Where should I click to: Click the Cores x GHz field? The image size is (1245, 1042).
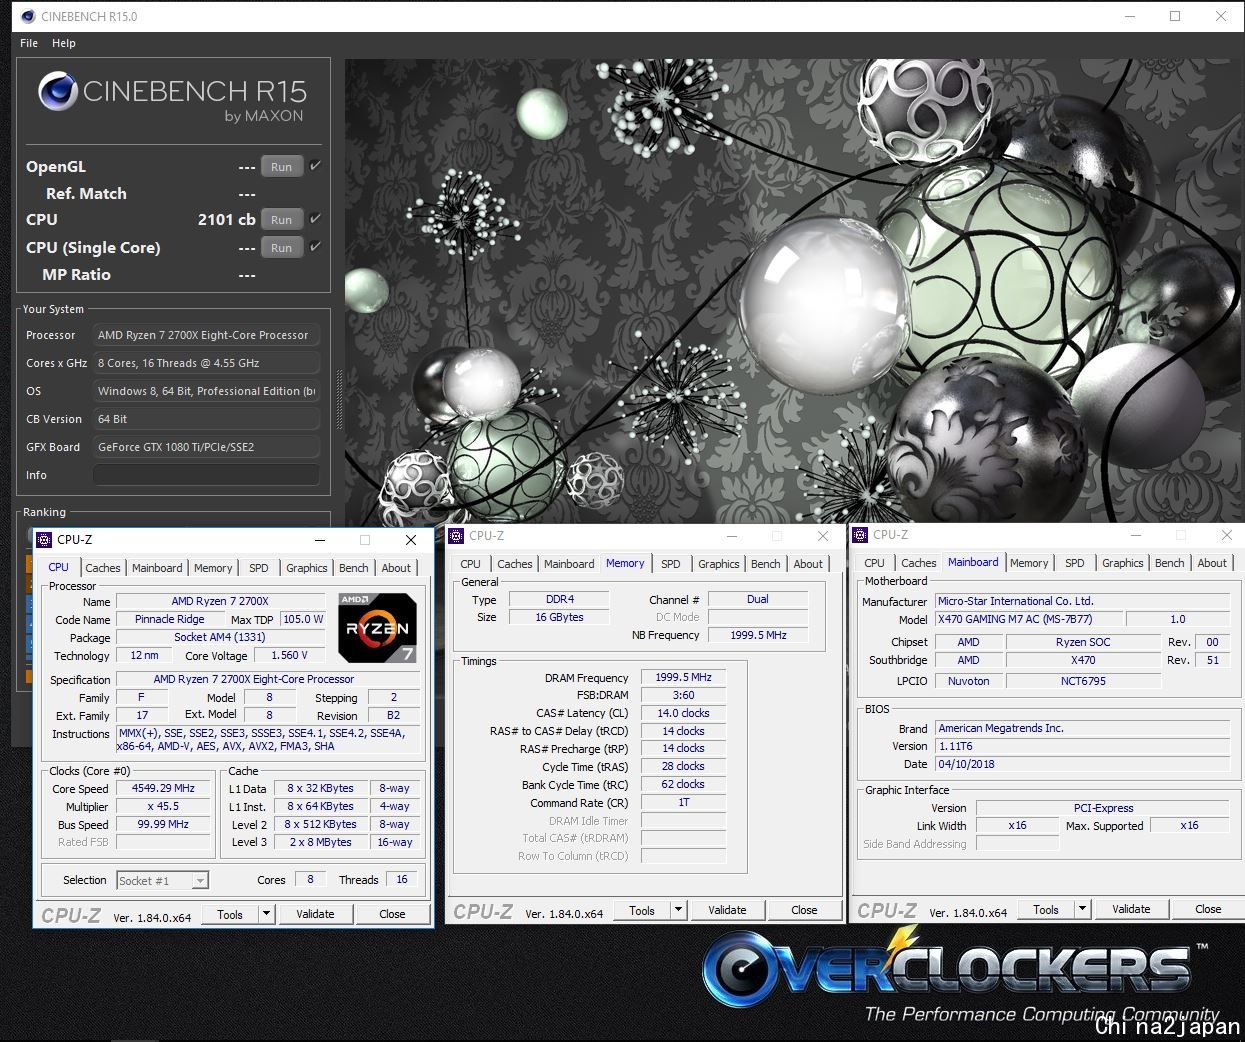(x=206, y=363)
